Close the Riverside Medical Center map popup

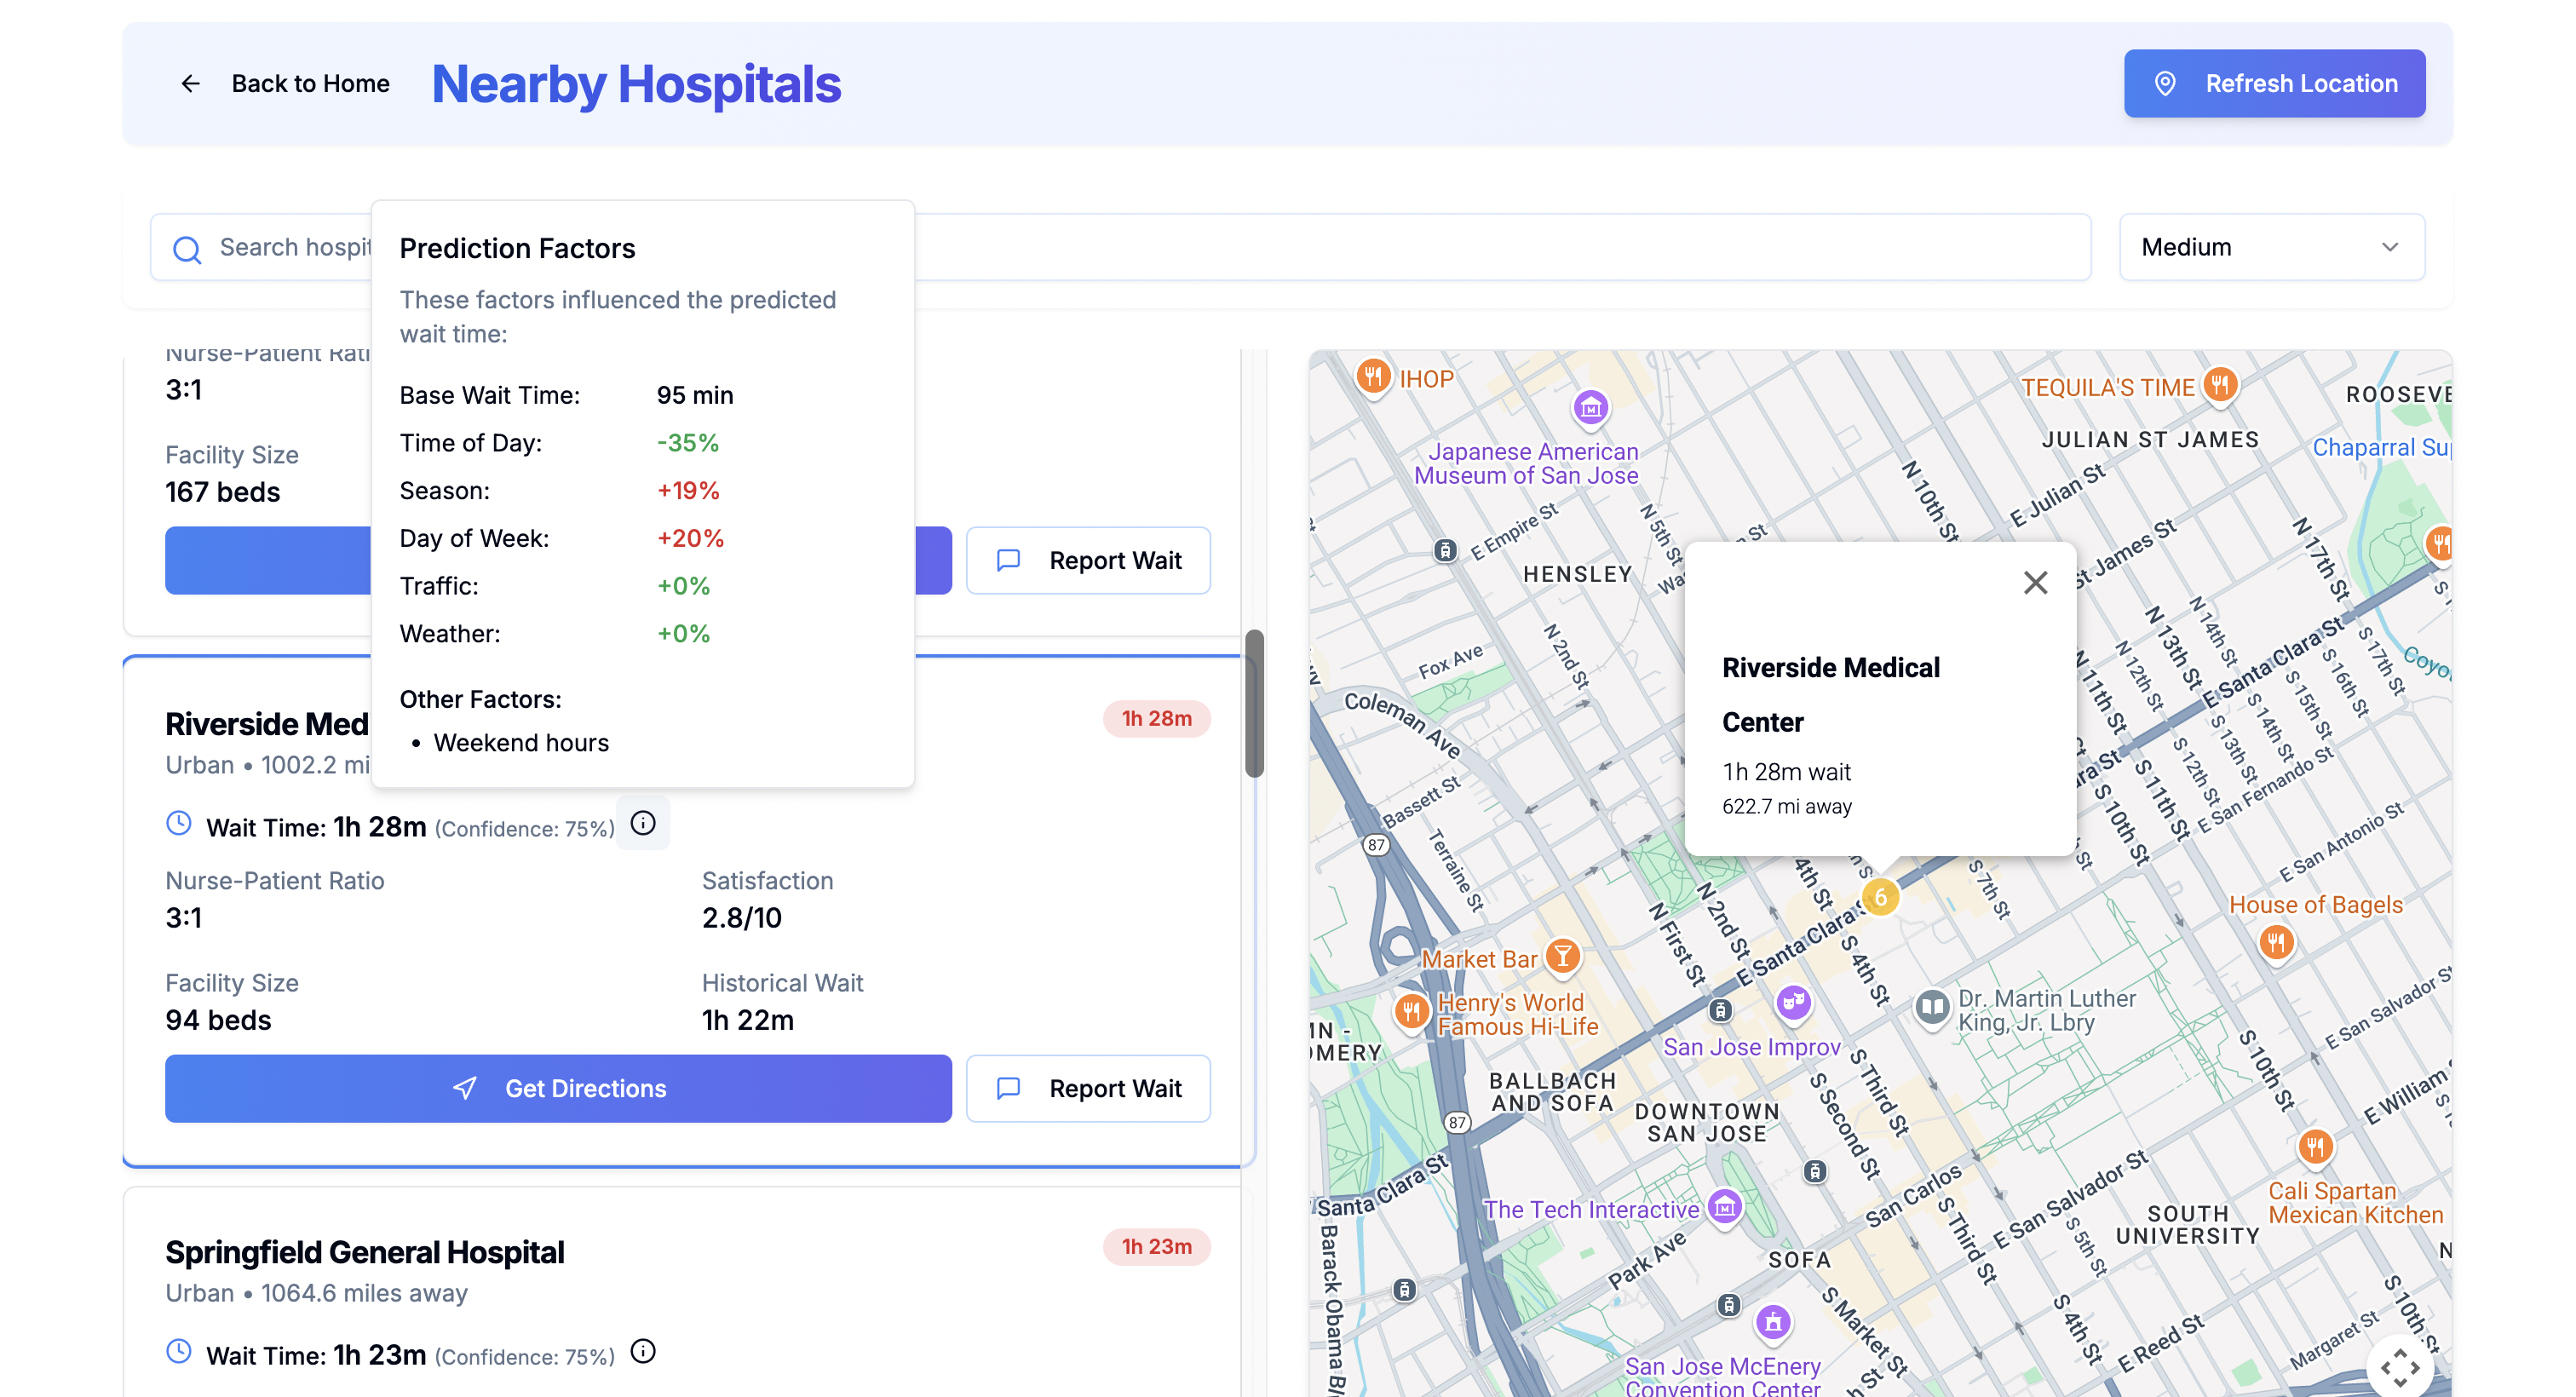(2035, 583)
